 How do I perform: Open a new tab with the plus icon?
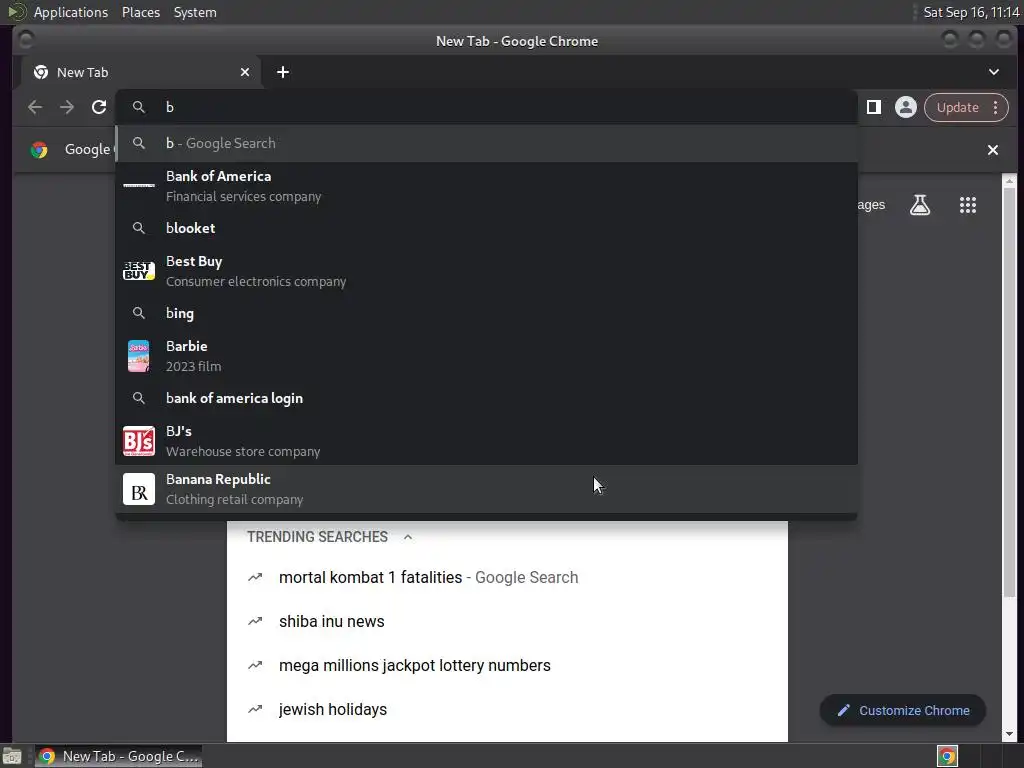coord(283,72)
